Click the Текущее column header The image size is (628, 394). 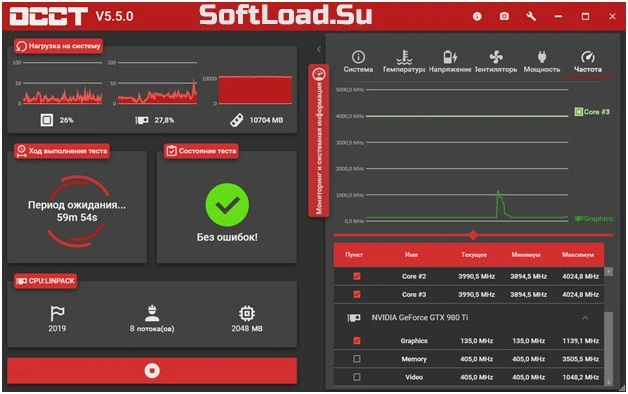(x=474, y=255)
